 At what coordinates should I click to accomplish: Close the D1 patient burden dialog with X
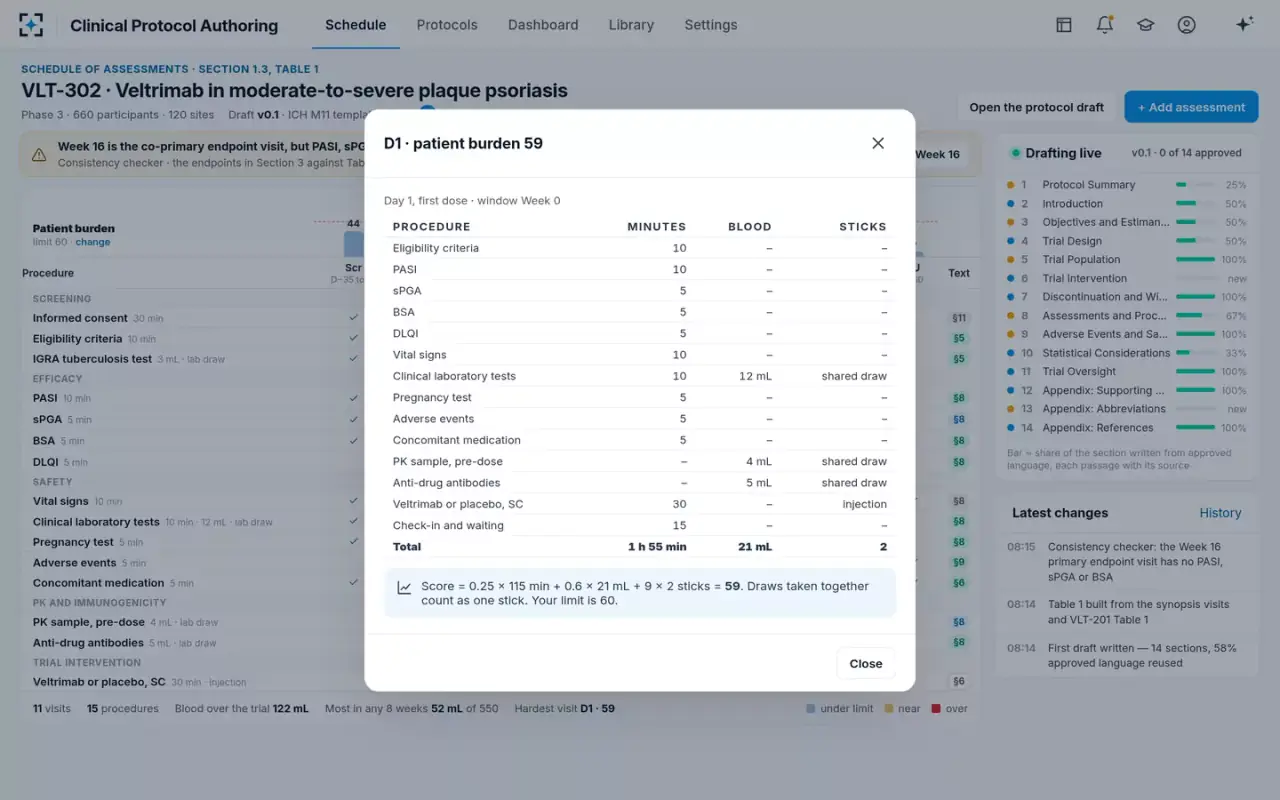click(878, 143)
